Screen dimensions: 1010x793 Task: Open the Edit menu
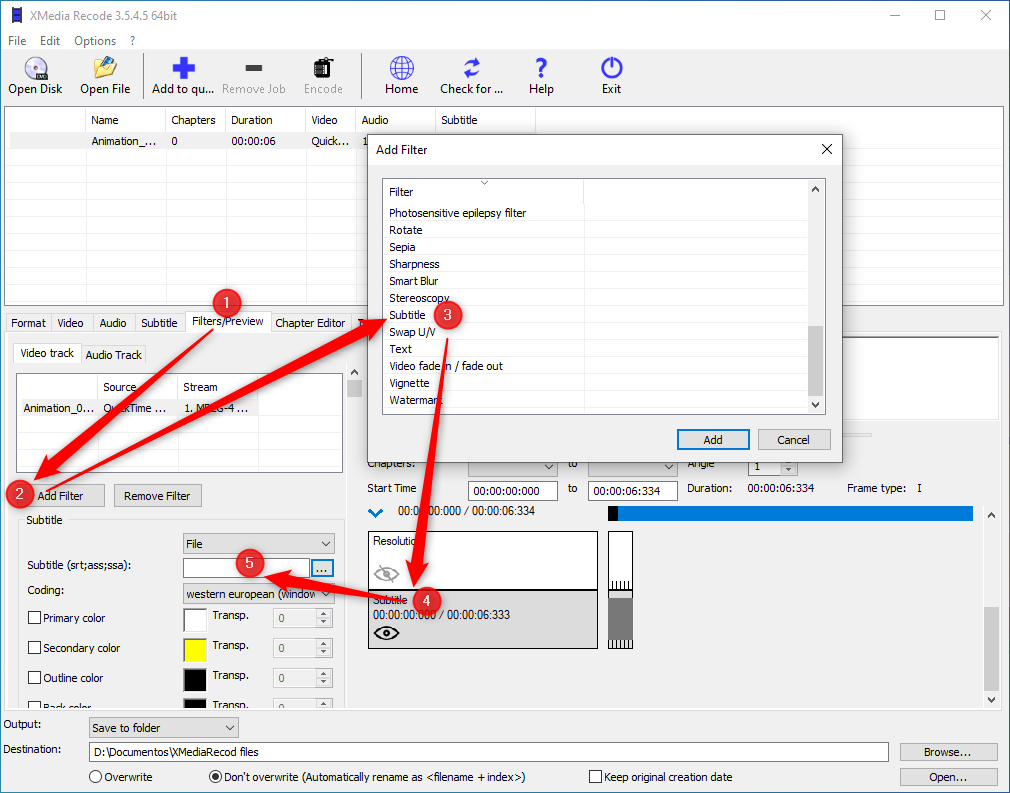pos(50,41)
